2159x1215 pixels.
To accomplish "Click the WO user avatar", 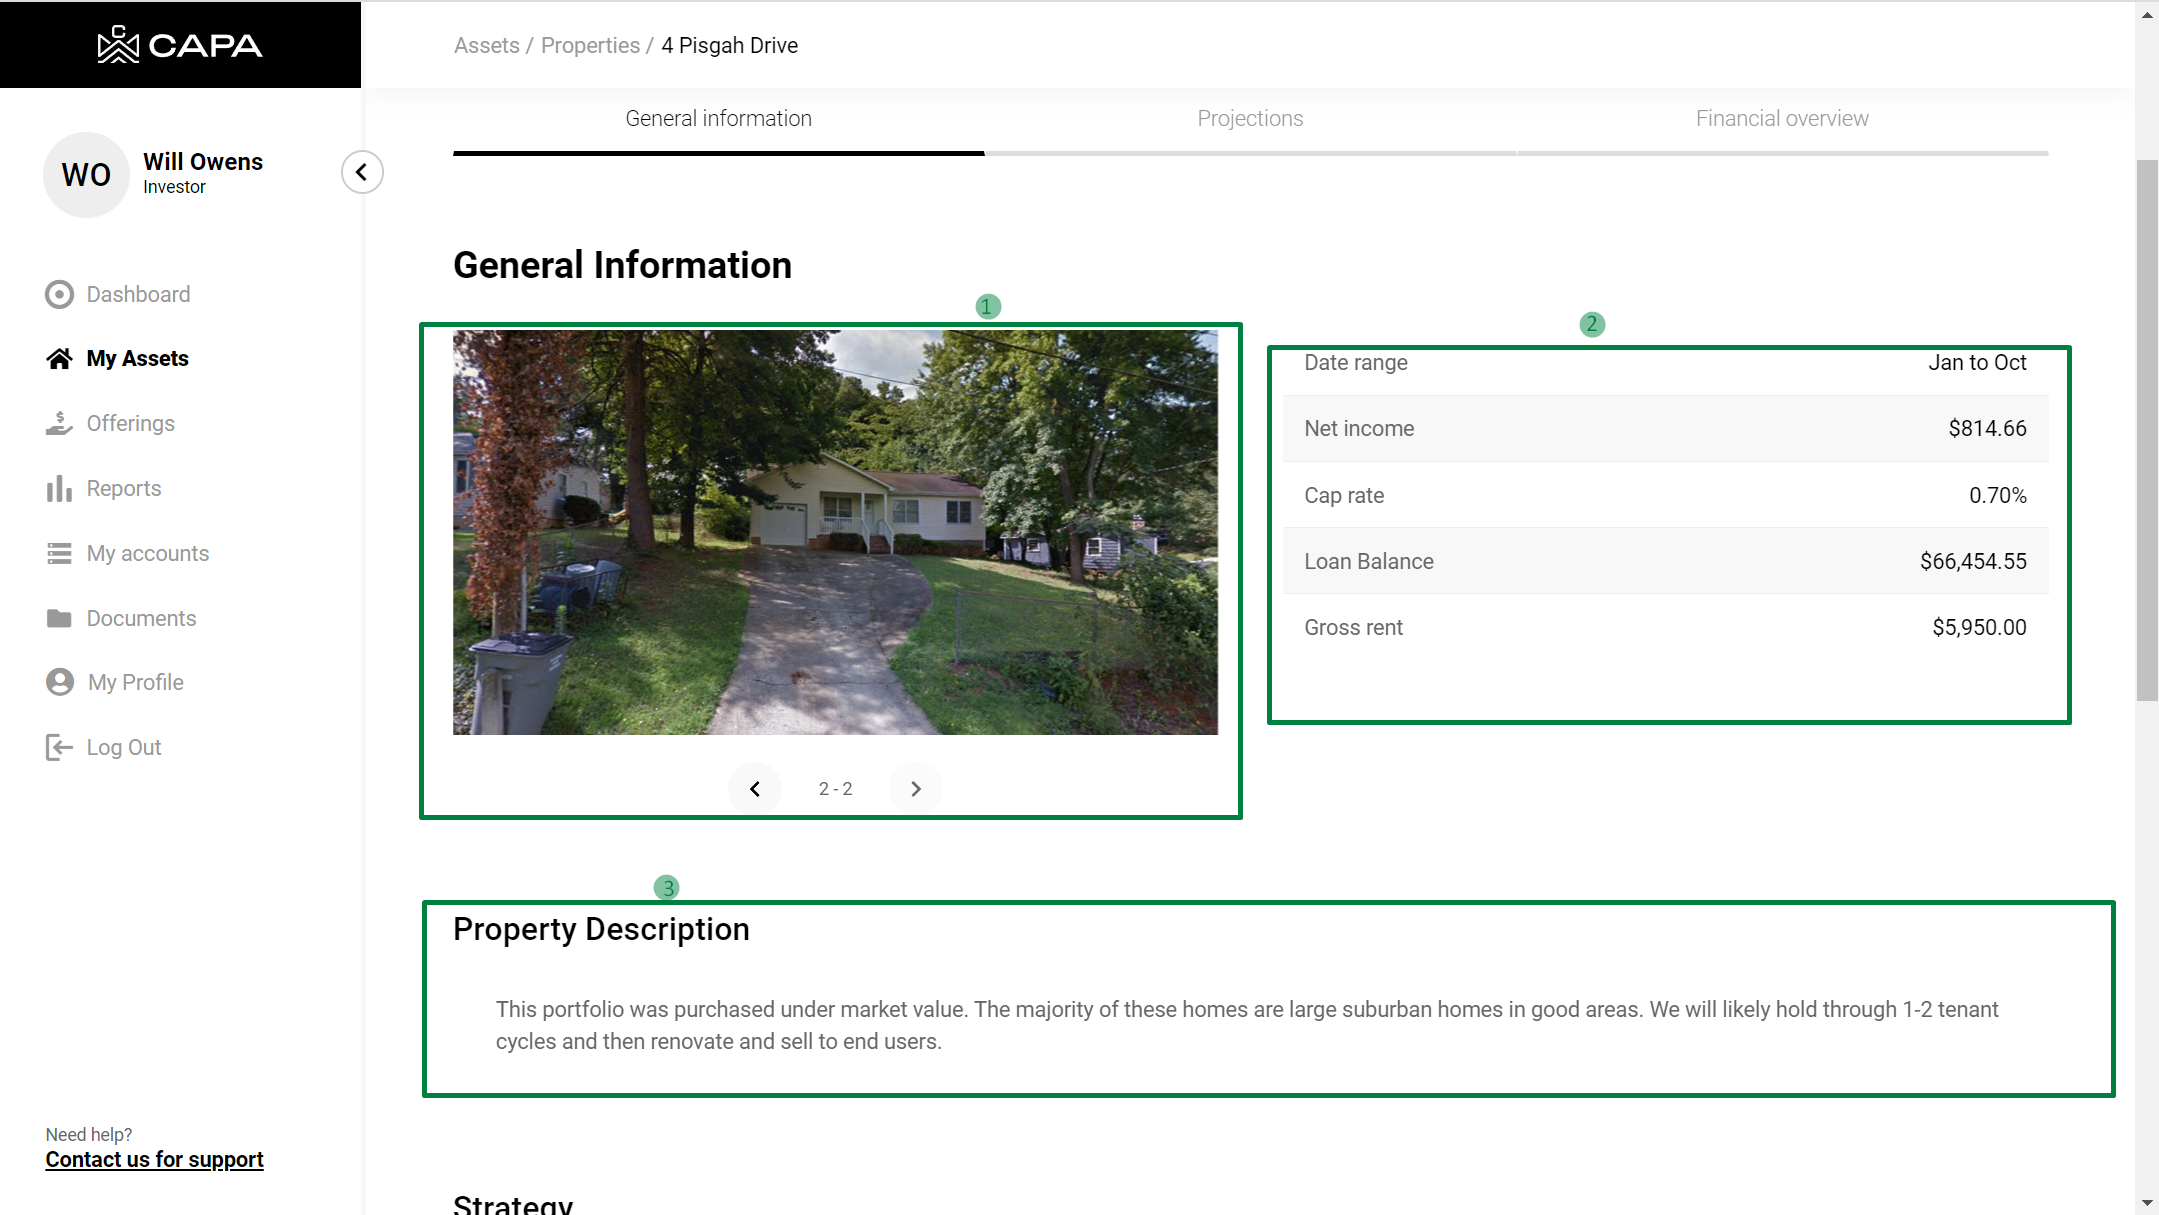I will [x=86, y=175].
